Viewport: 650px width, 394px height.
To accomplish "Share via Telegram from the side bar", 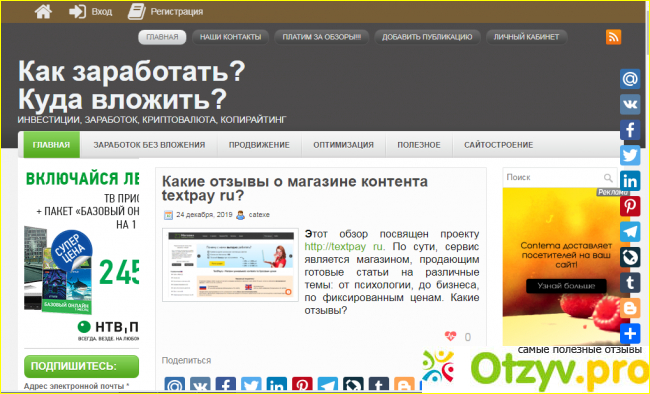I will tap(630, 232).
